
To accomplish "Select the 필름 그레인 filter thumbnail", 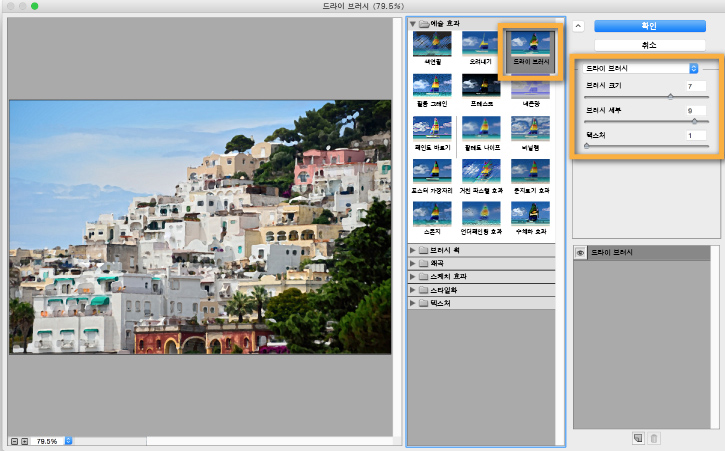I will pos(432,86).
